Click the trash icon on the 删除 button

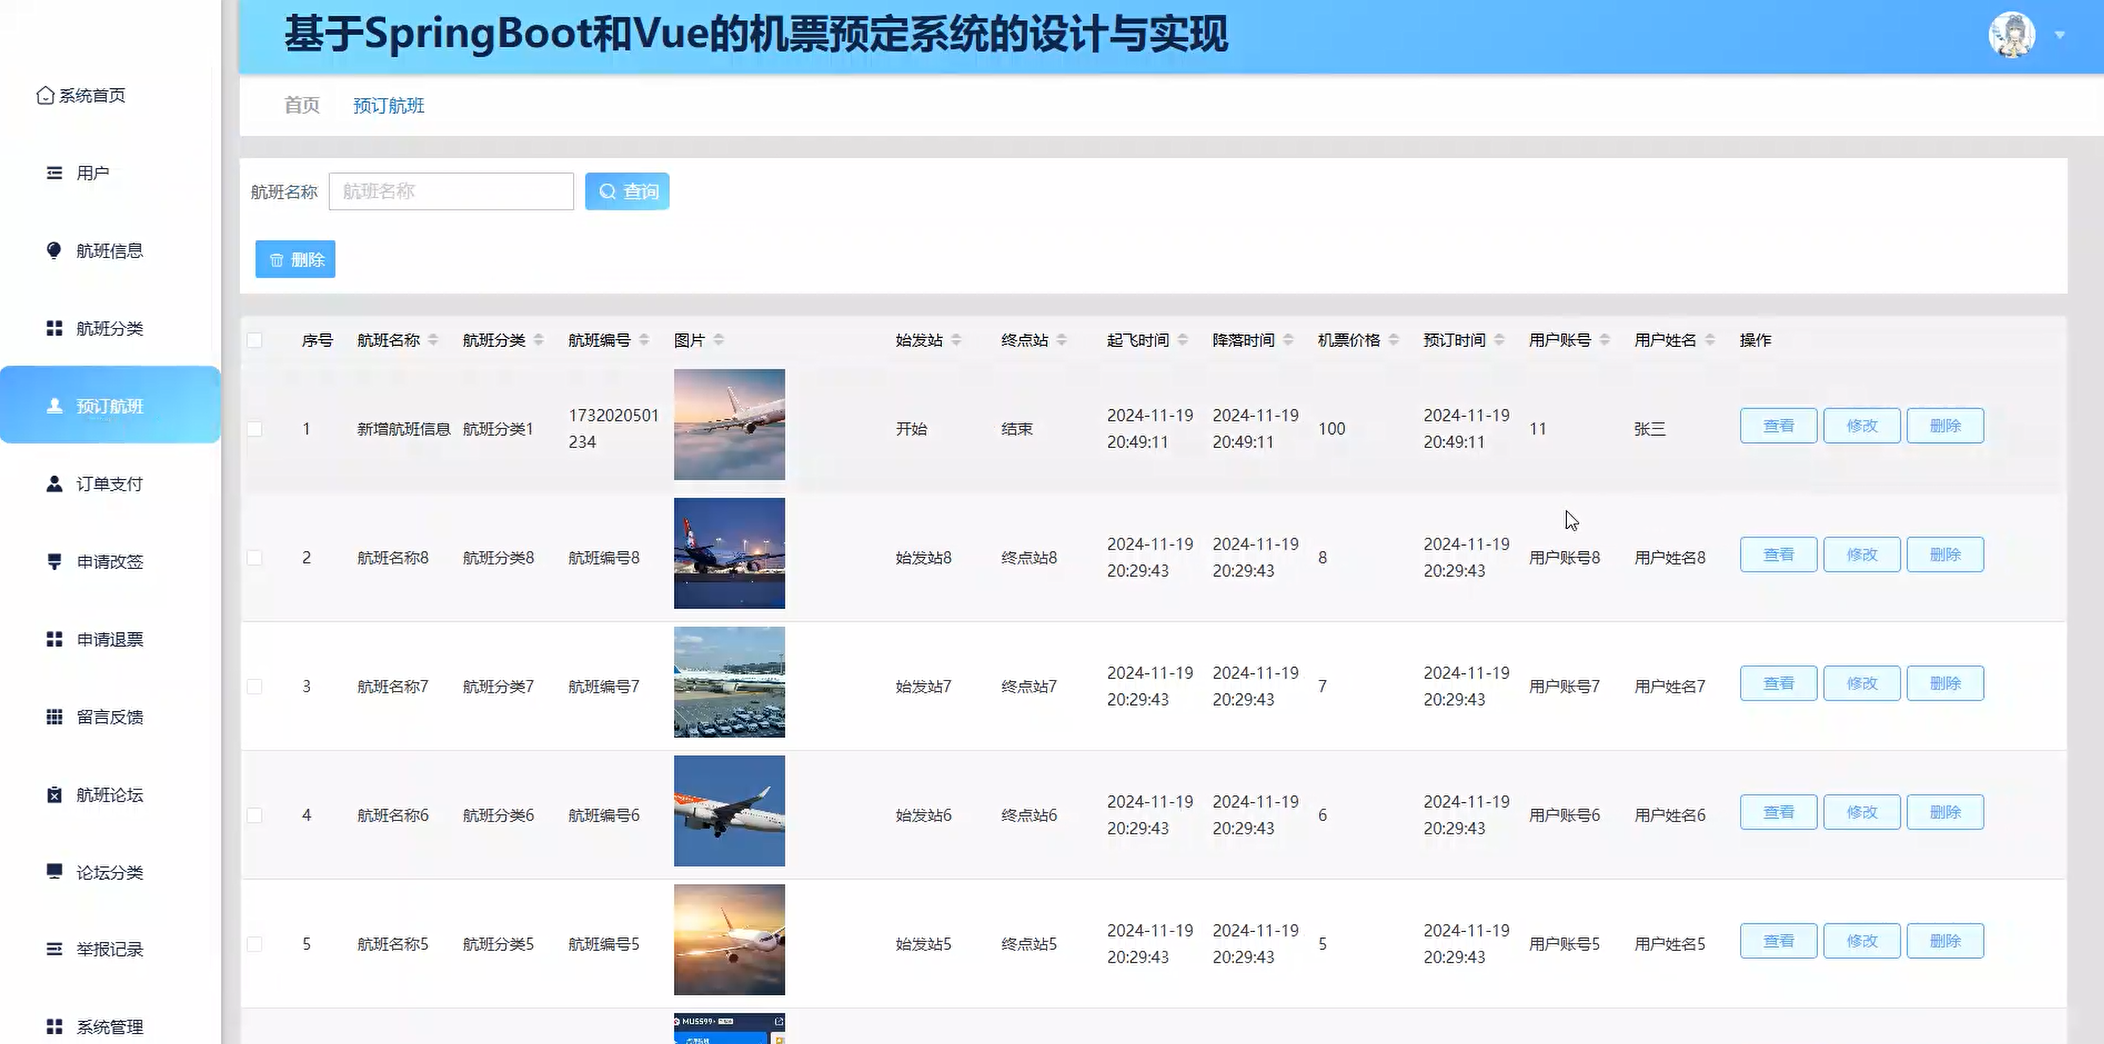277,259
